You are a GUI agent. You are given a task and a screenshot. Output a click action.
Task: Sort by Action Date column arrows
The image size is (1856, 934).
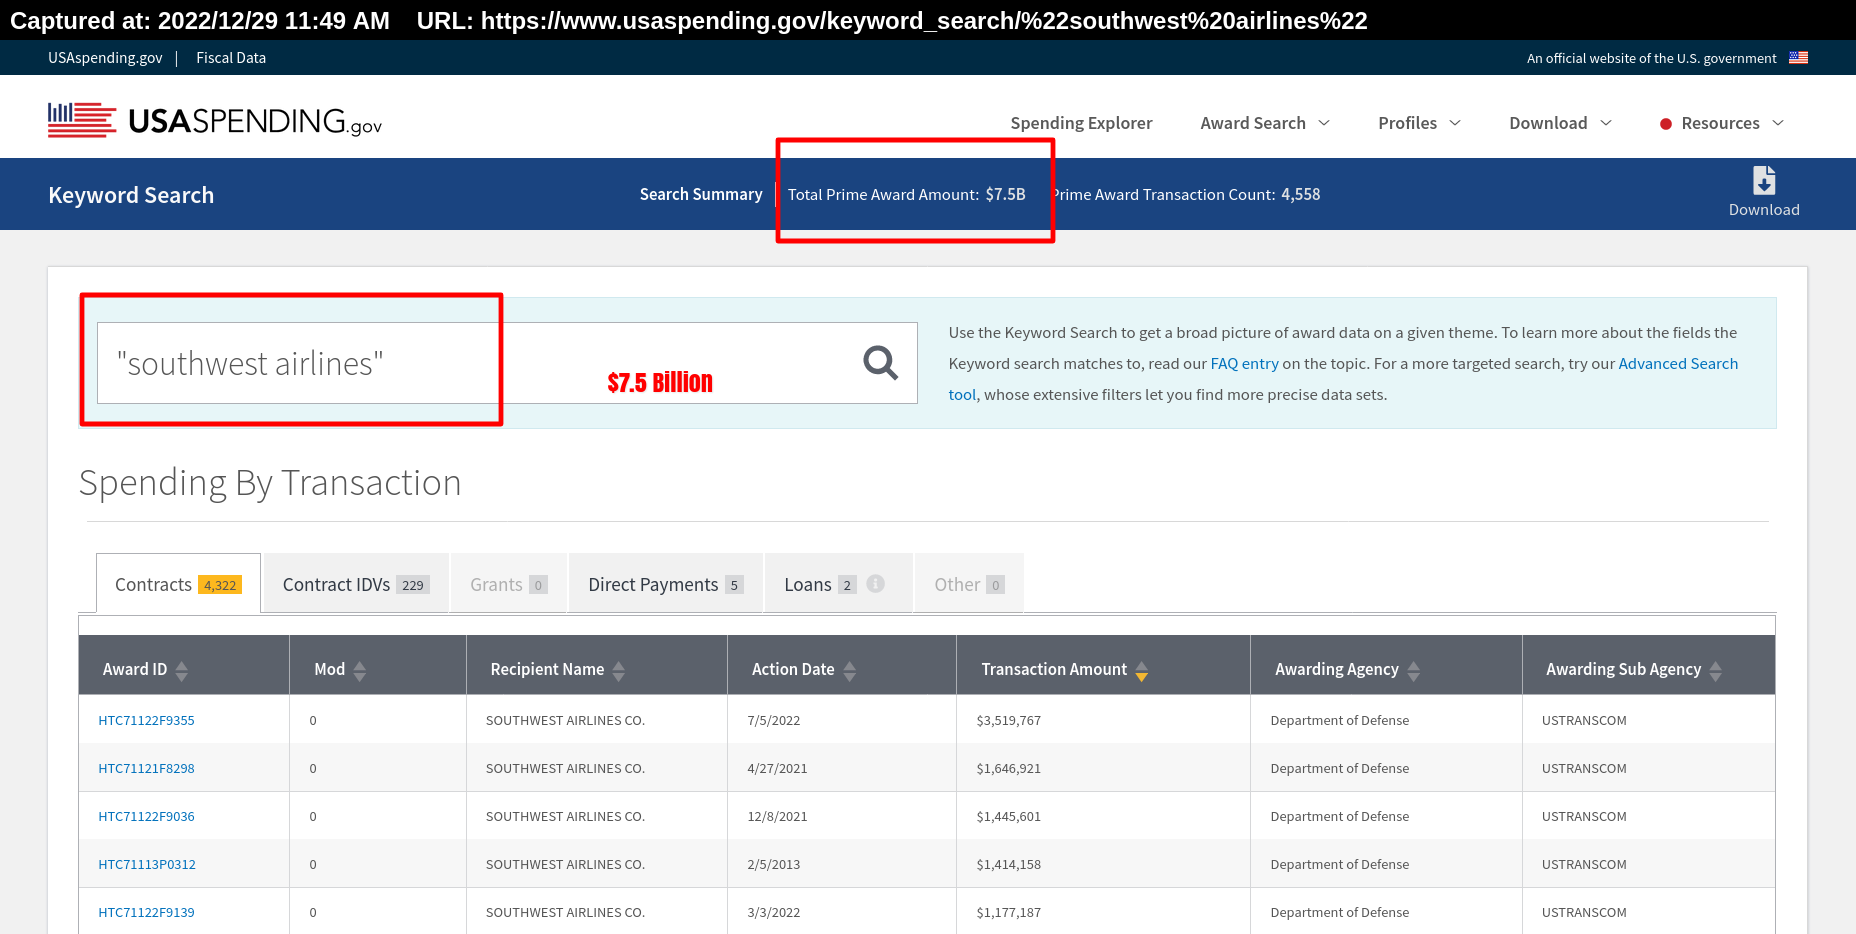[850, 670]
